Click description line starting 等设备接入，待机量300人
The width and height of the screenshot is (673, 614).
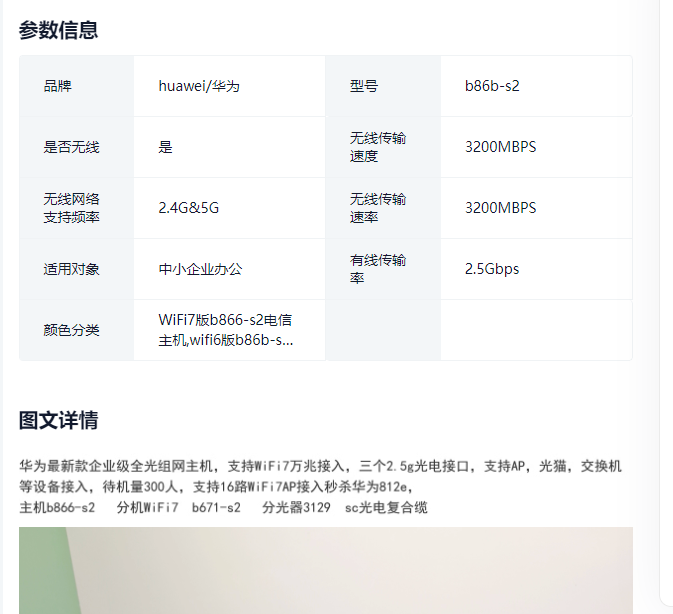point(216,487)
